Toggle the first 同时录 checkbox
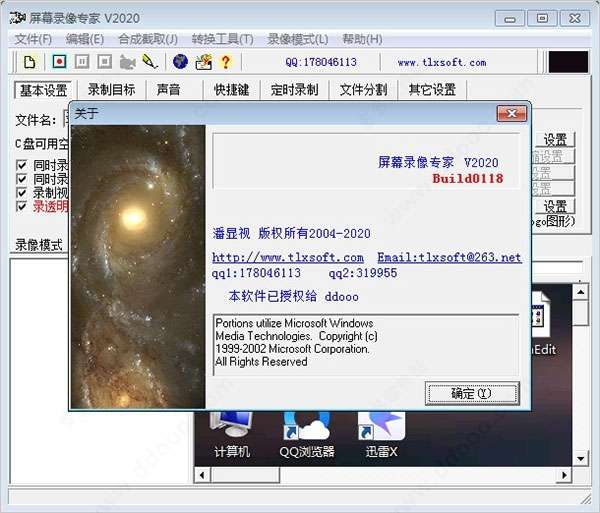The height and width of the screenshot is (513, 600). pos(21,165)
